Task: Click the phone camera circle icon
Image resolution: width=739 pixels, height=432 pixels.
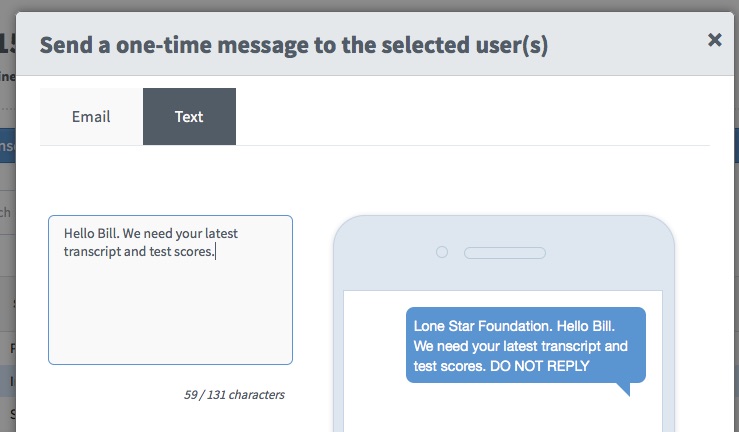Action: [x=442, y=252]
